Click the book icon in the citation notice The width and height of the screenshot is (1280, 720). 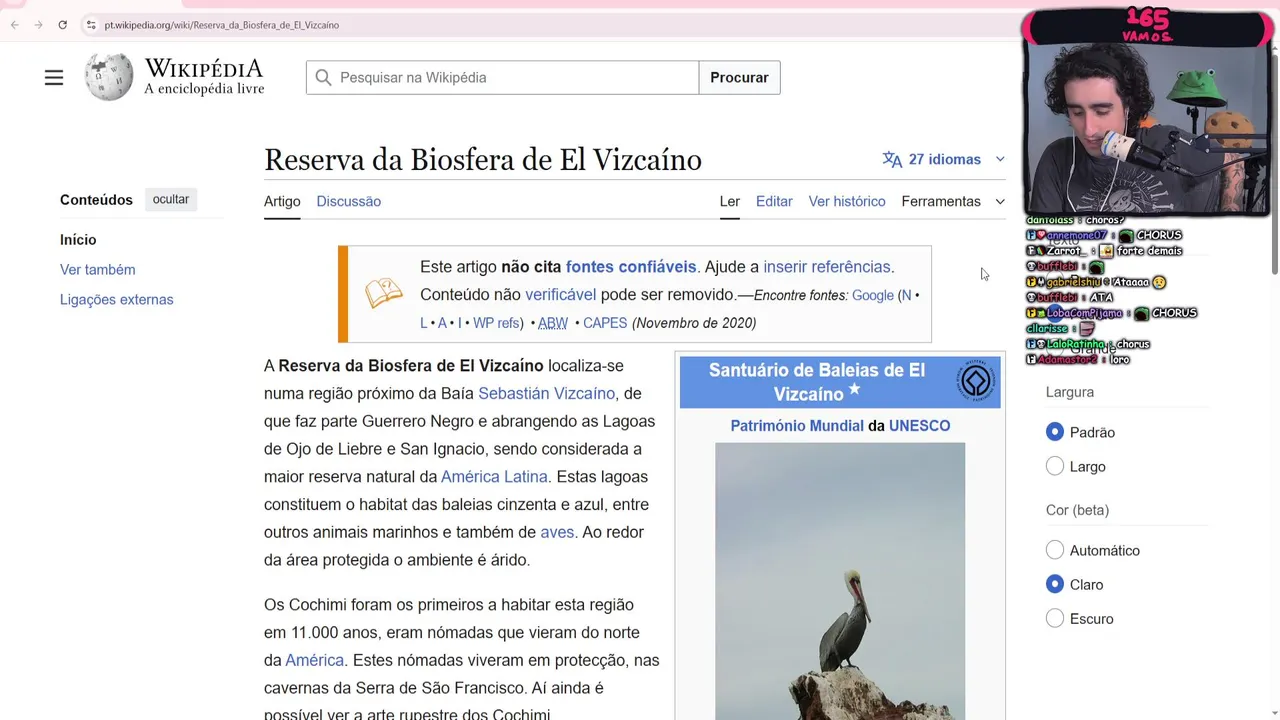383,294
